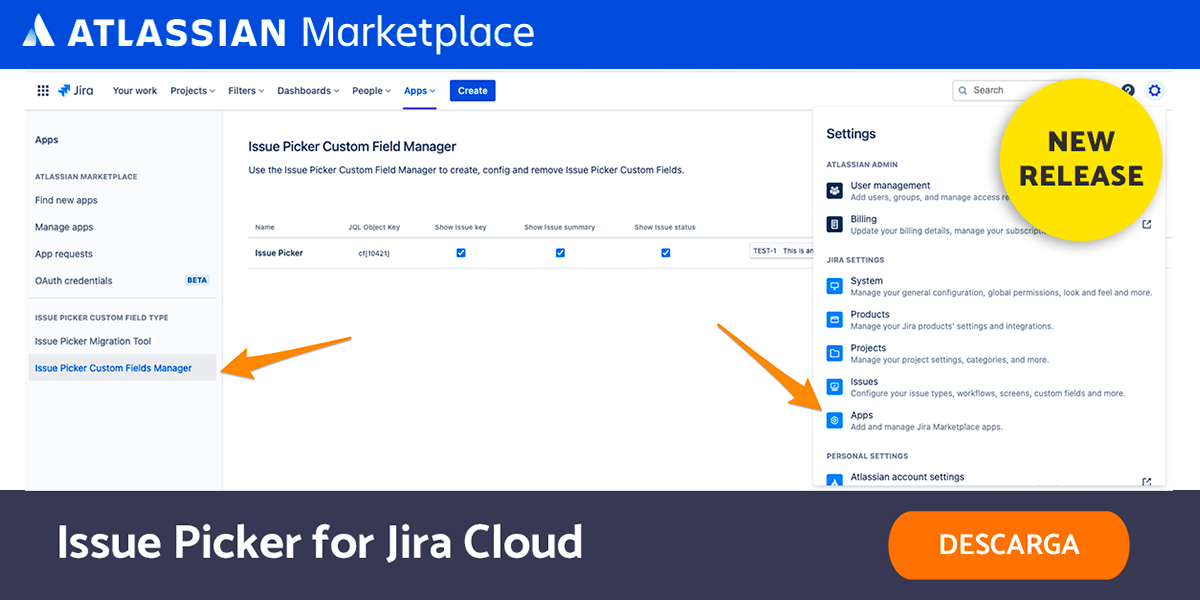Open the Jira app switcher grid icon
Screen dimensions: 1200x600
(43, 91)
